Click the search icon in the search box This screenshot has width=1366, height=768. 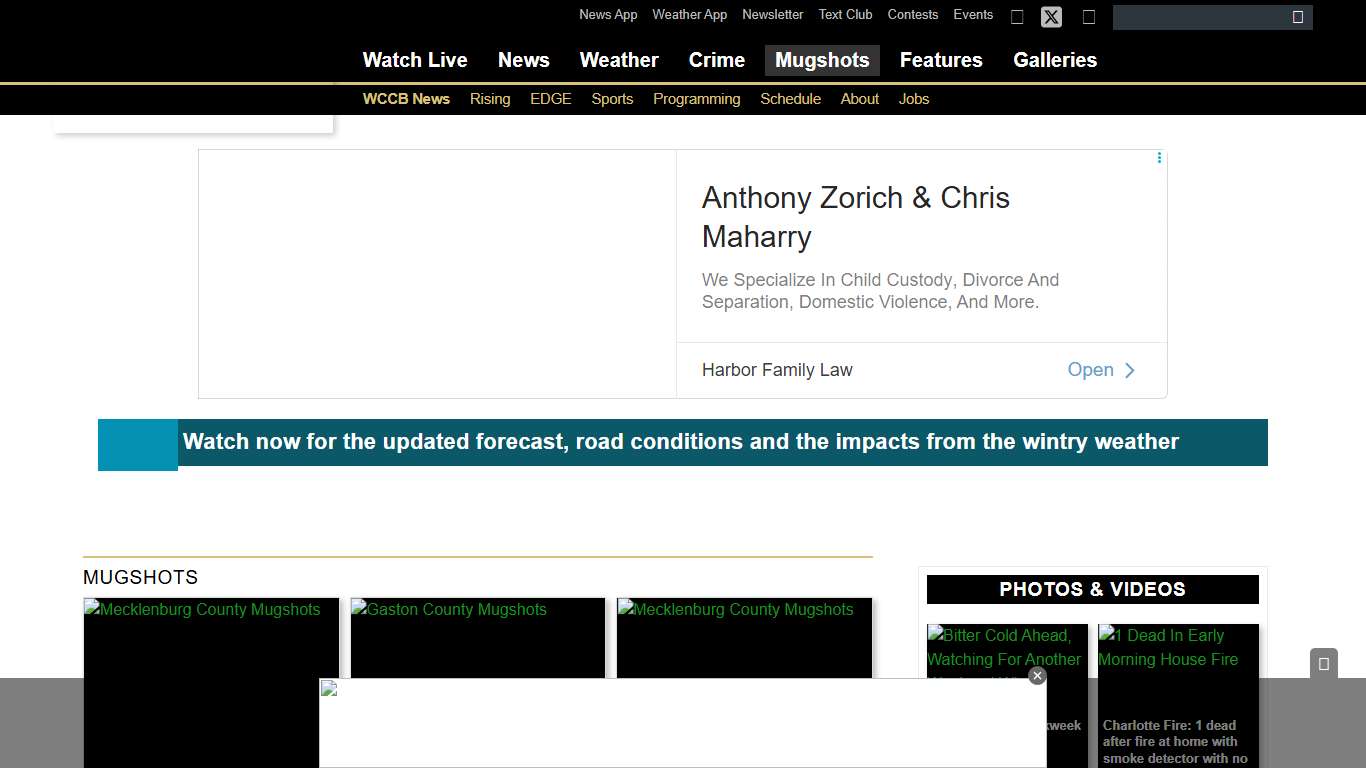click(1297, 17)
